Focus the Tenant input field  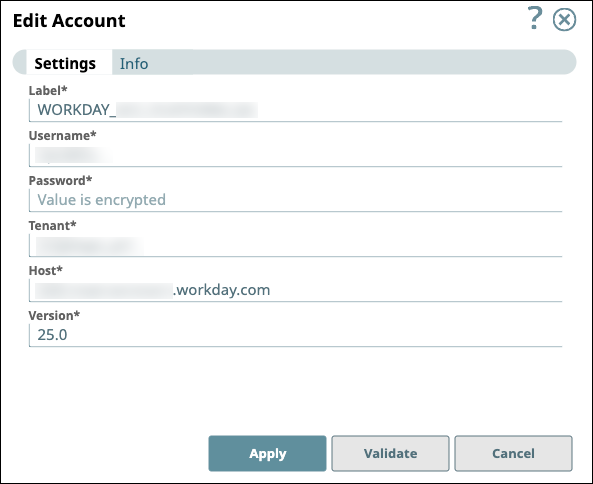coord(295,245)
